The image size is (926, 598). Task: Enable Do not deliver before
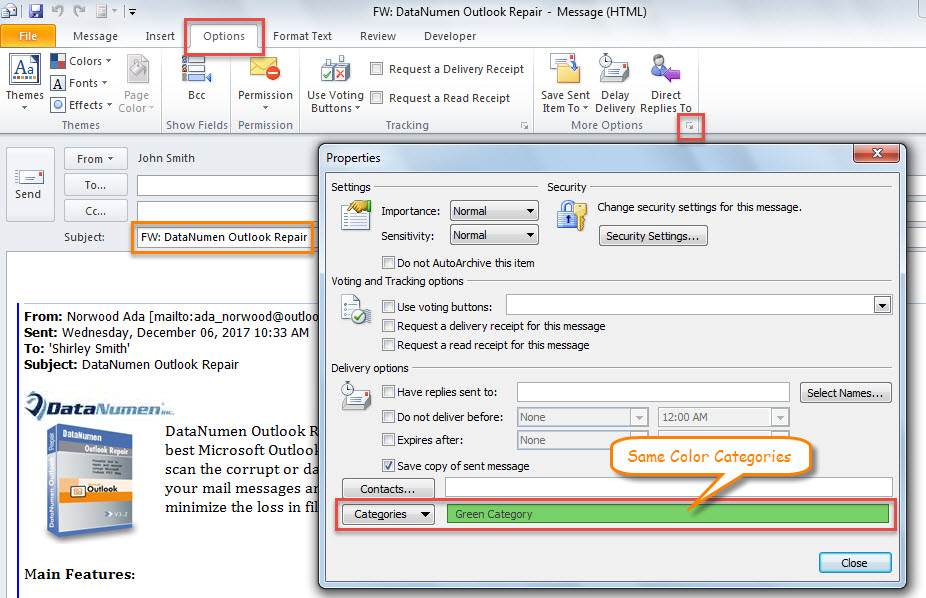[x=388, y=416]
